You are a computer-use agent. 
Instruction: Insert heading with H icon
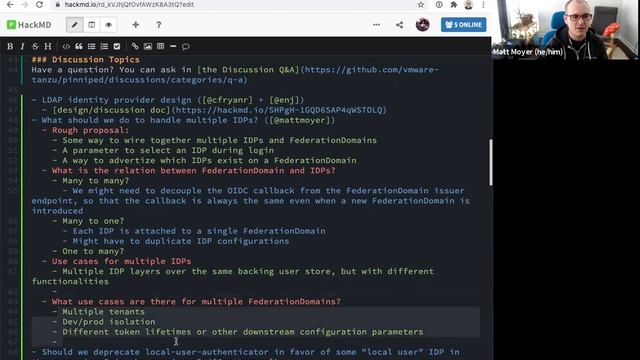(48, 47)
